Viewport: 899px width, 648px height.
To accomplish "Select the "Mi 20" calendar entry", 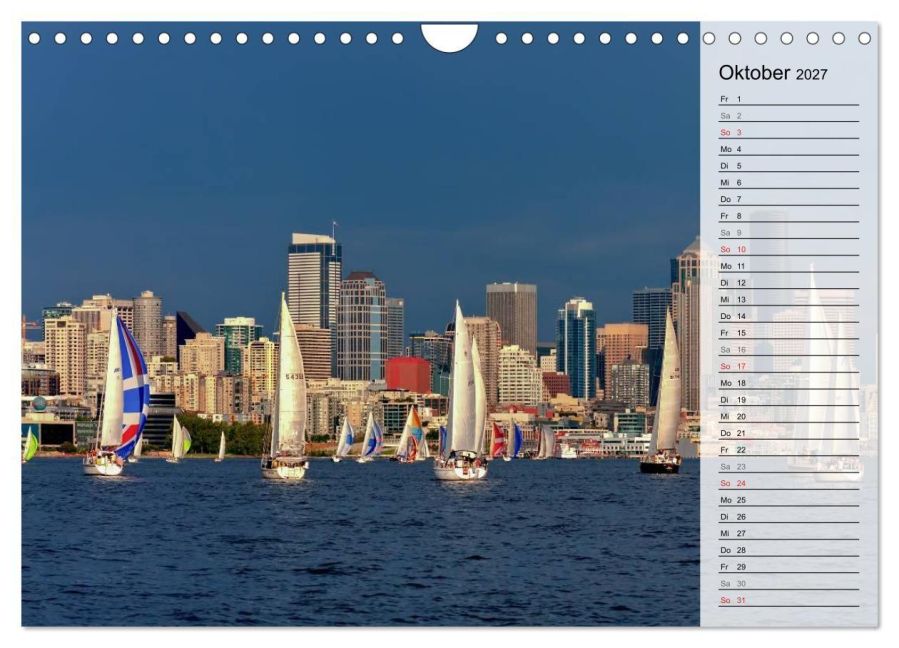I will (789, 416).
